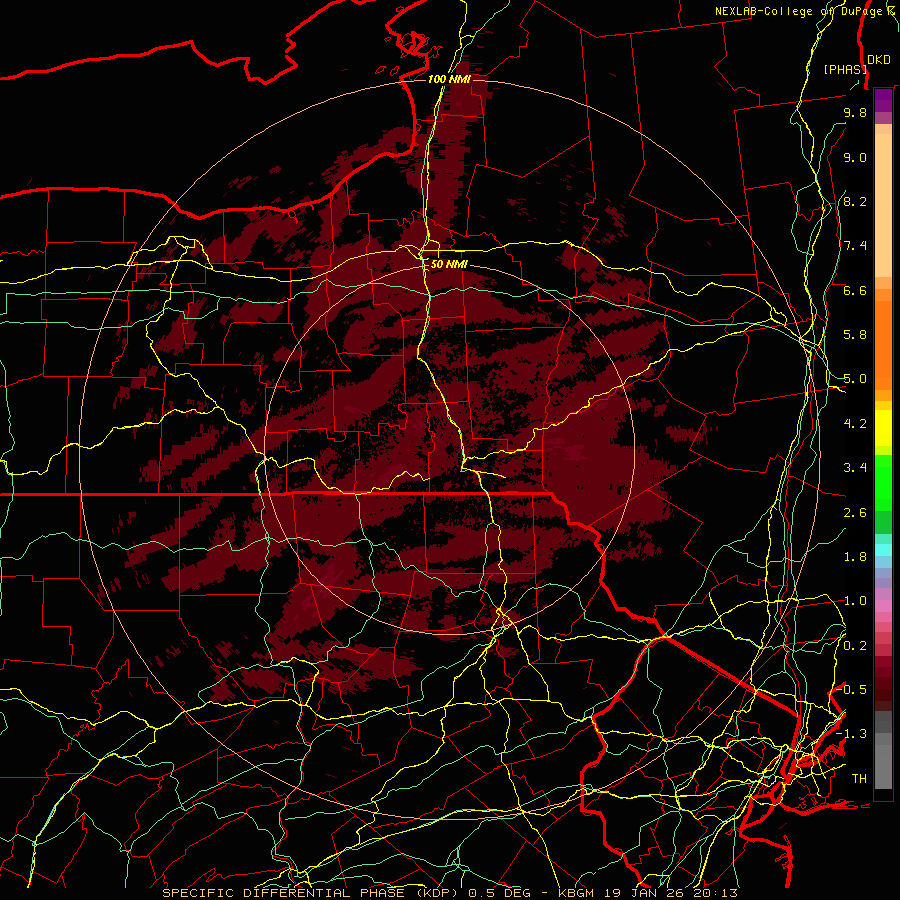Click the 100 NMI range ring label
900x900 pixels.
tap(449, 79)
